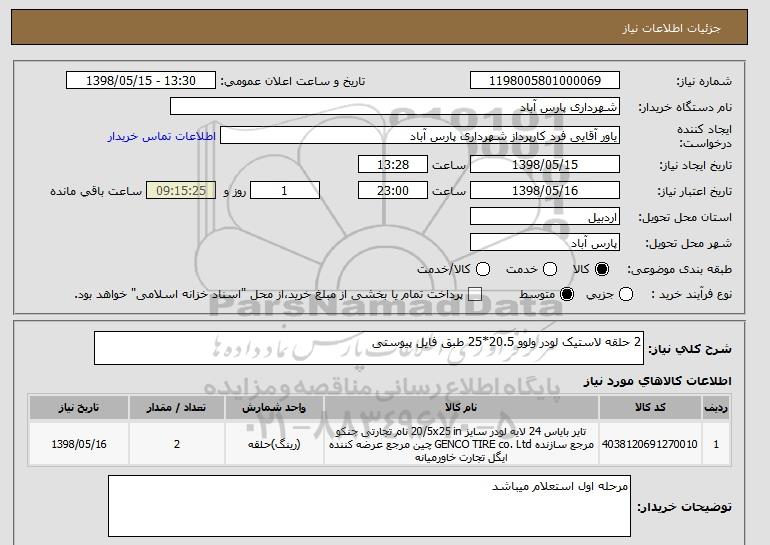Click the remaining time countdown 09:15:25

click(181, 191)
